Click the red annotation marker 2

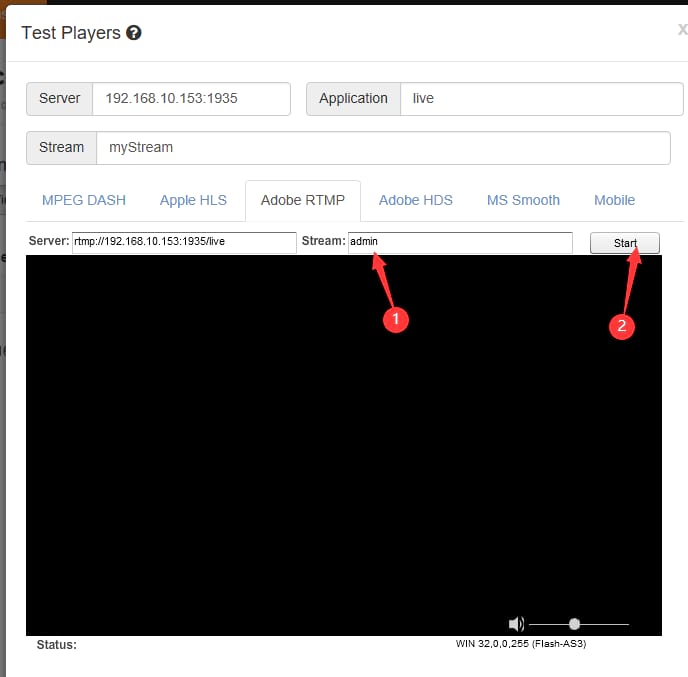click(622, 326)
